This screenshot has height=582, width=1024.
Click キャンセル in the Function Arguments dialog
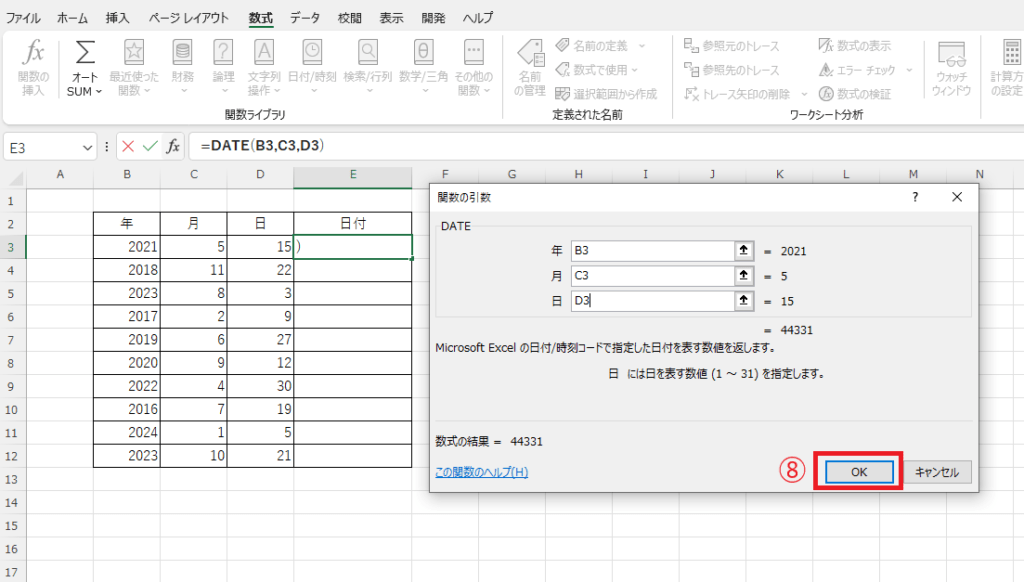936,472
